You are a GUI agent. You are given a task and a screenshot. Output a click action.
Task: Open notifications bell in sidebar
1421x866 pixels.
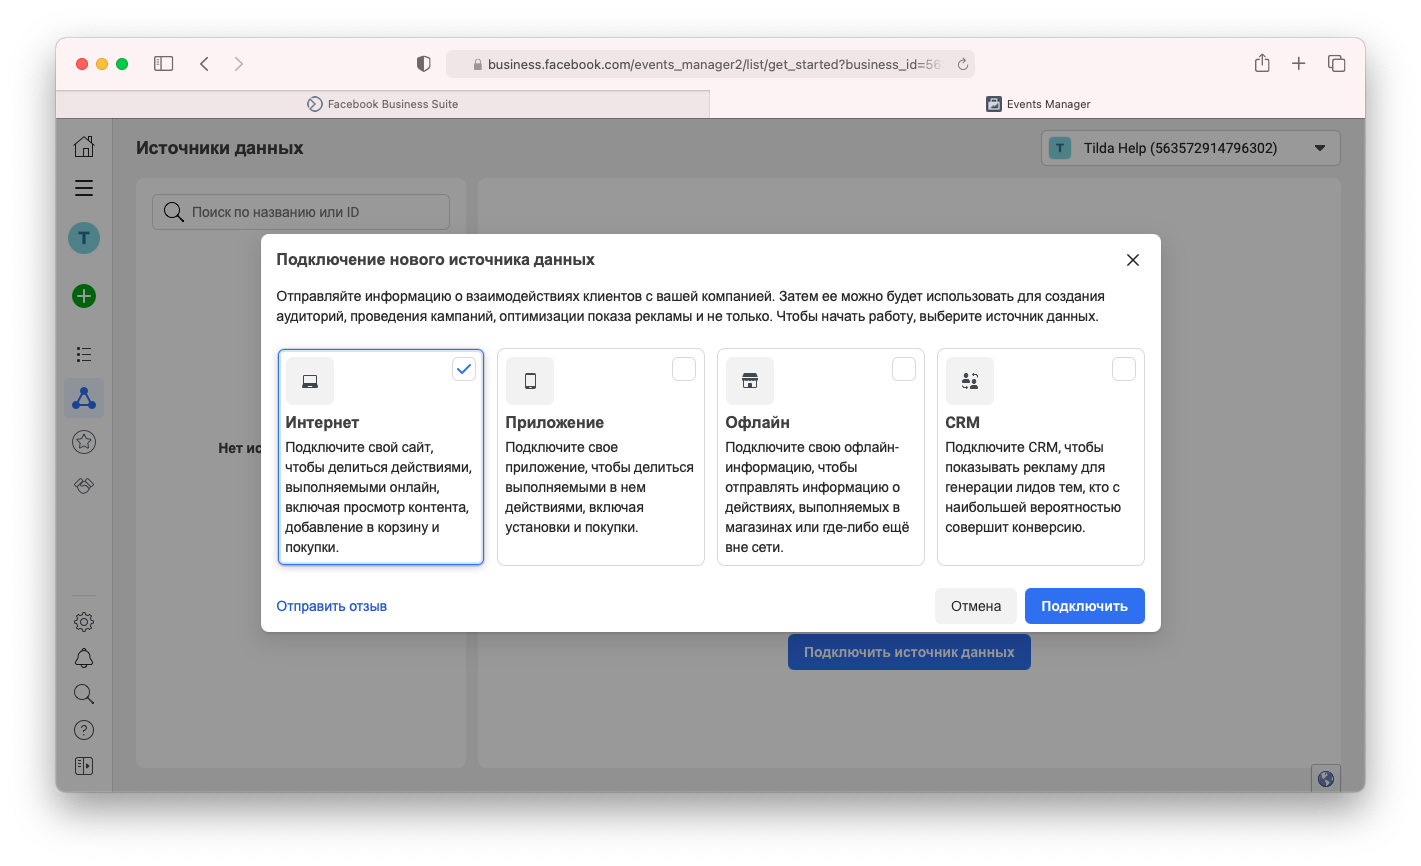point(84,658)
